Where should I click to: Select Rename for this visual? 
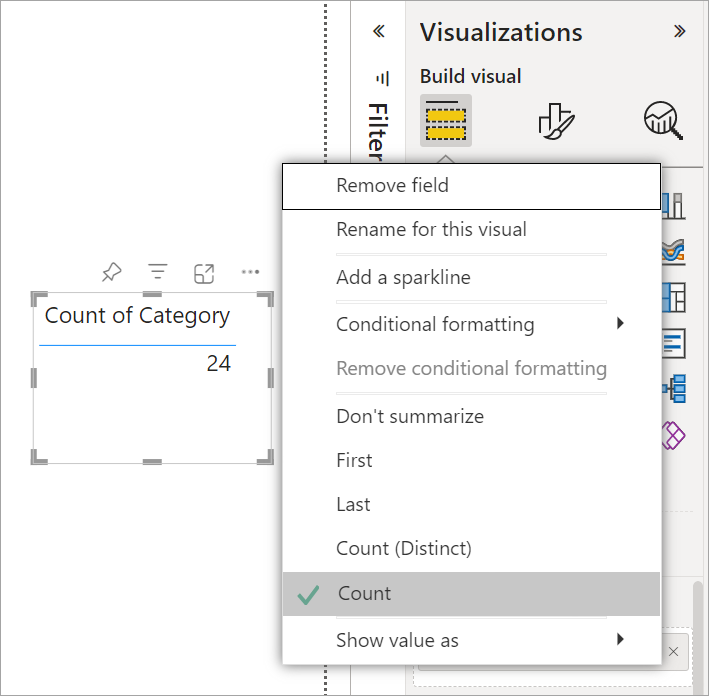472,230
